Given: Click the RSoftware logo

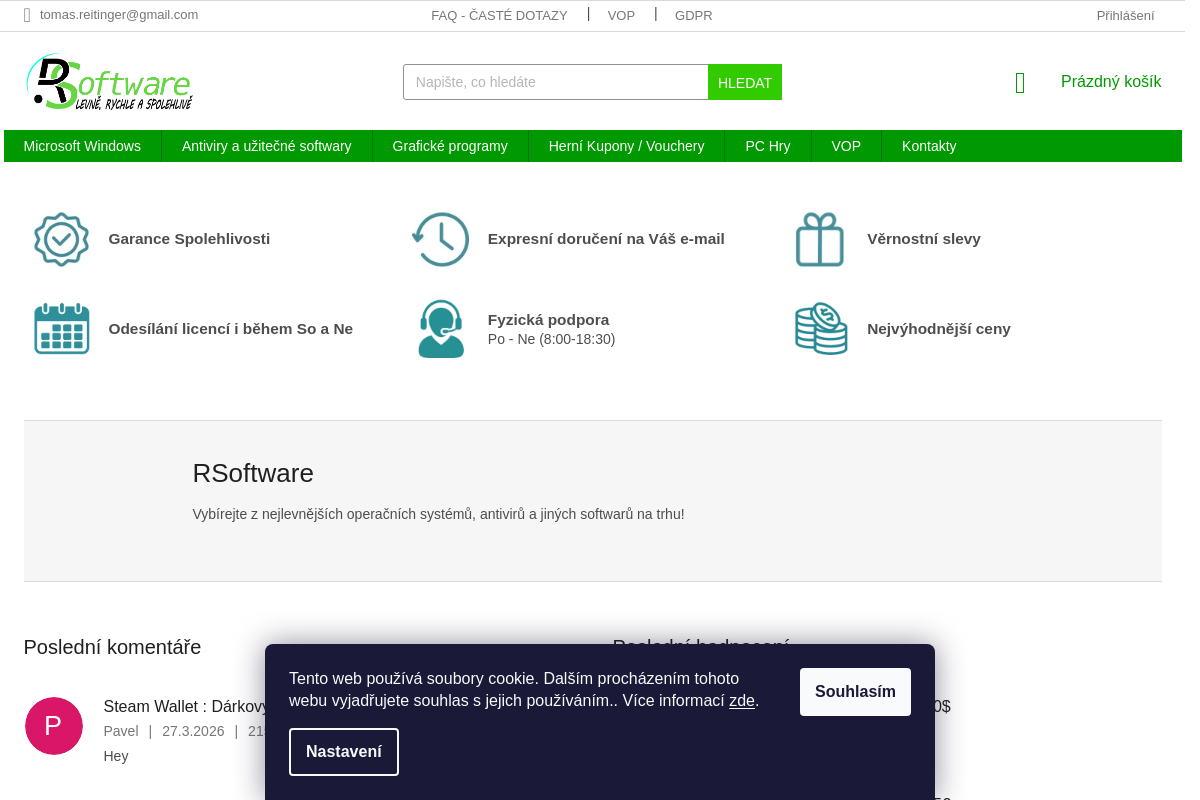Looking at the screenshot, I should 109,82.
